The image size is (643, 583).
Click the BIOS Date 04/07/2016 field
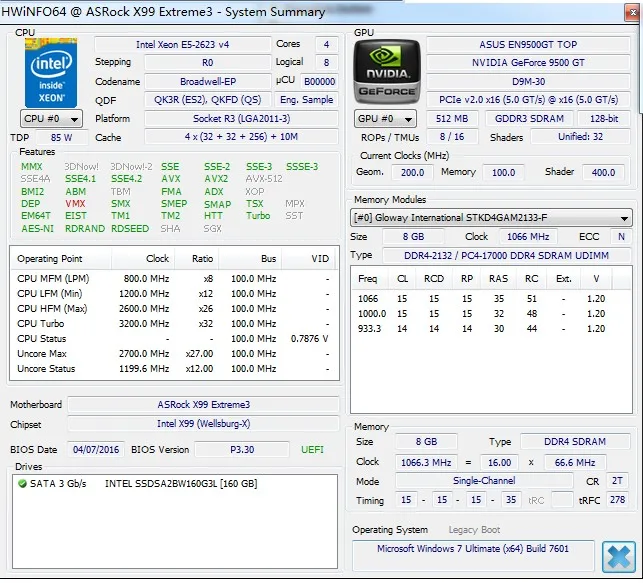point(96,450)
